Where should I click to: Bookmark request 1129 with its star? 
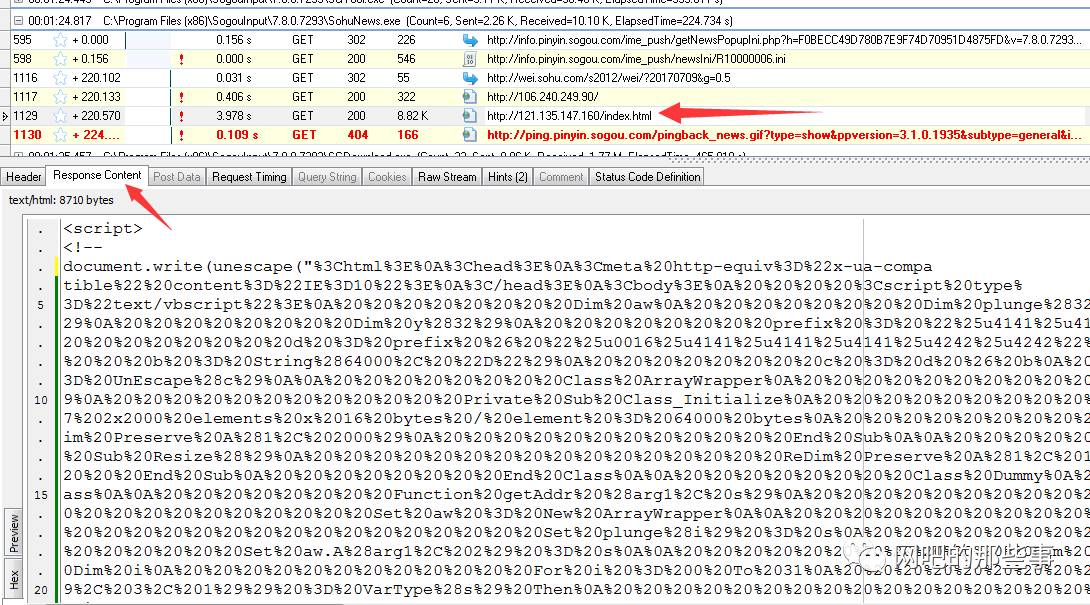pos(60,116)
